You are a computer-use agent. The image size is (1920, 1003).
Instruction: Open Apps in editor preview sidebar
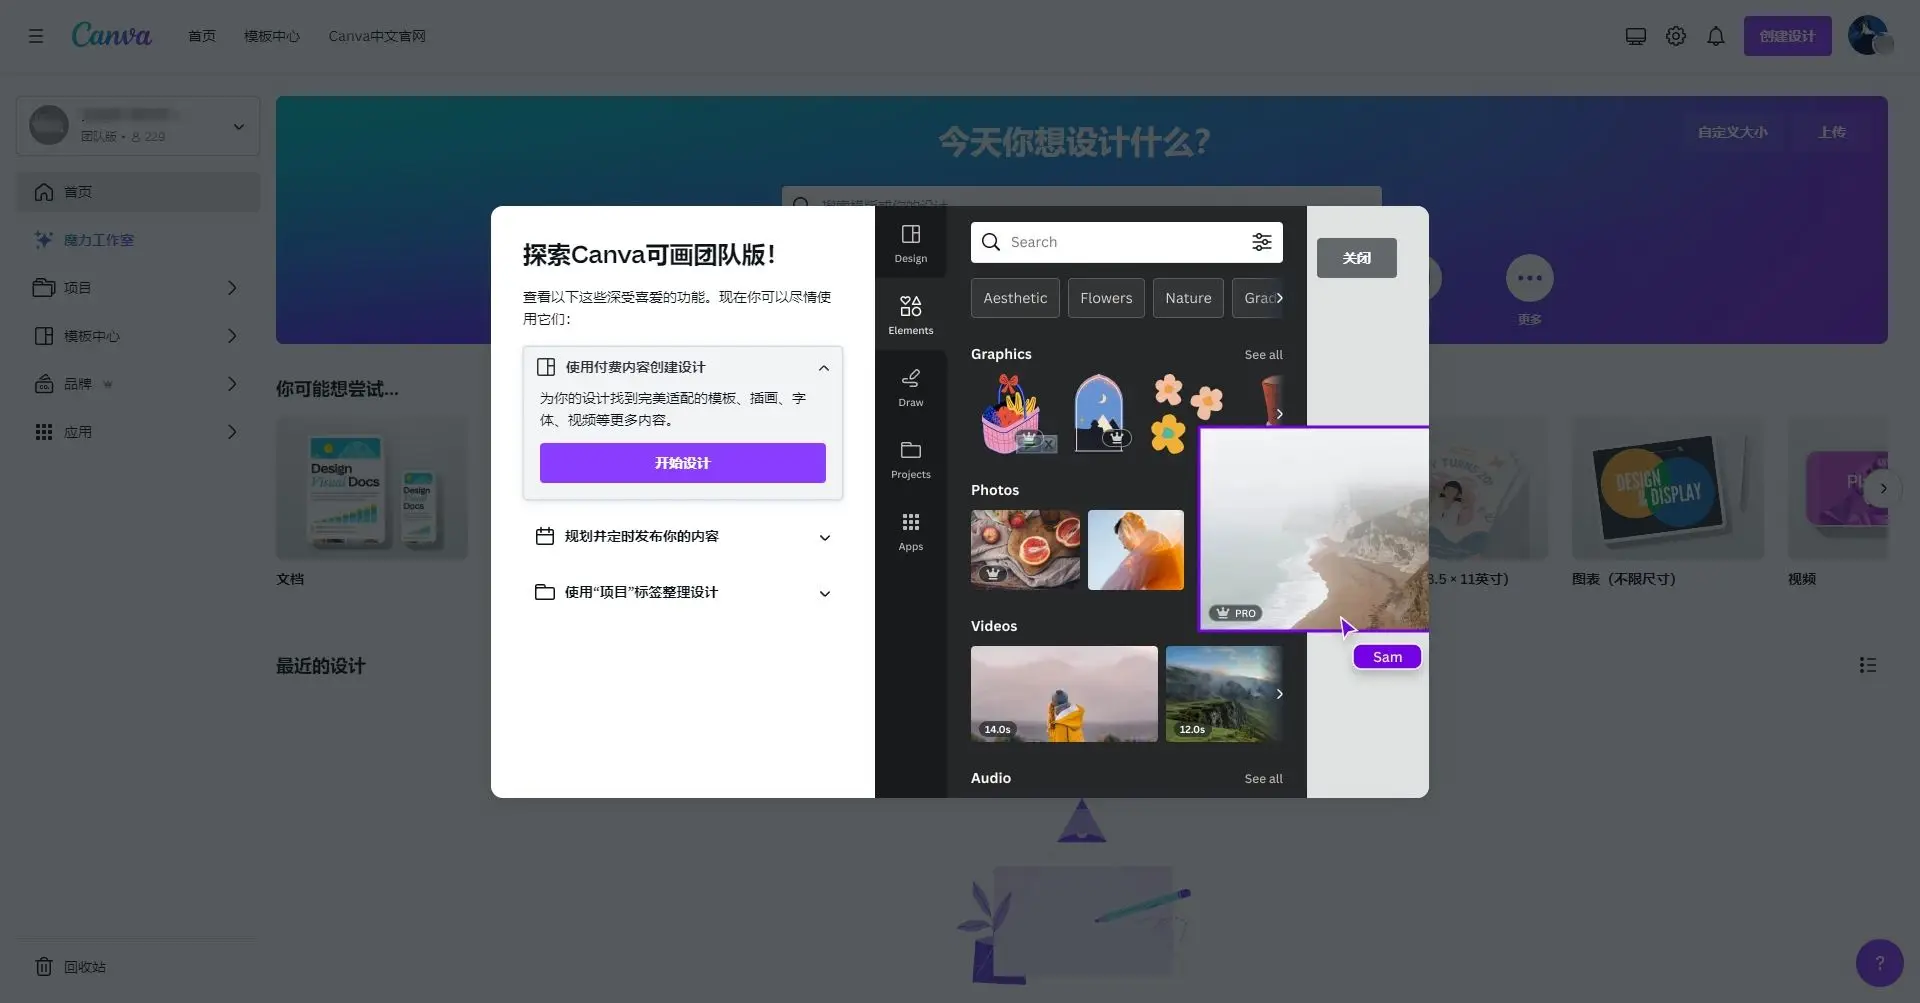click(x=911, y=531)
